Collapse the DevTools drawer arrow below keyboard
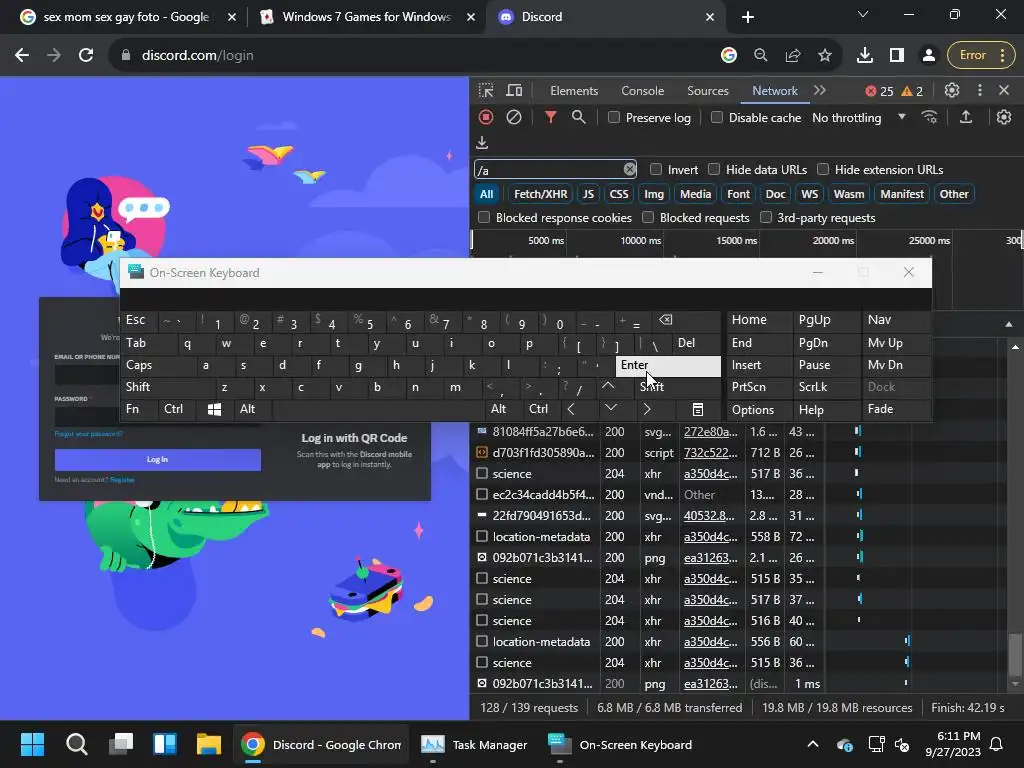Image resolution: width=1024 pixels, height=768 pixels. click(1009, 324)
